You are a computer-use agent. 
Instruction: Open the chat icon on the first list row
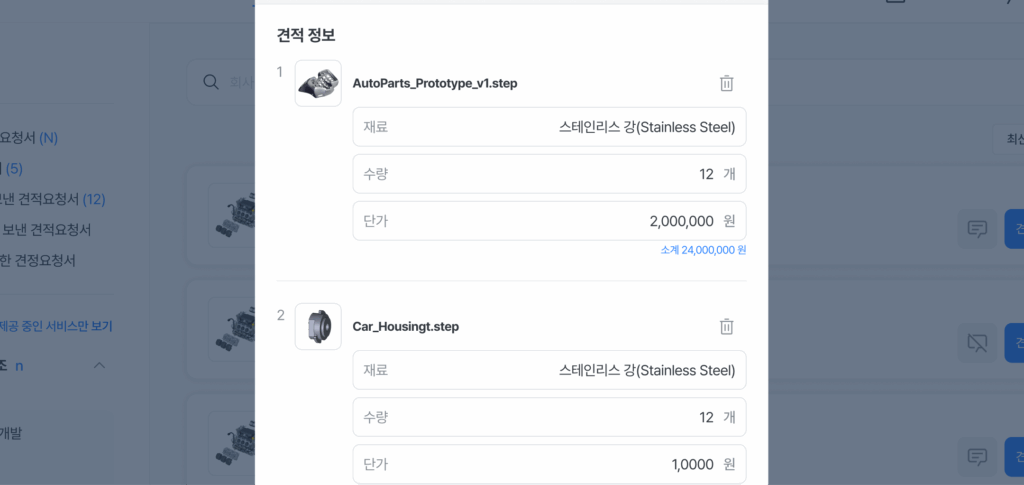click(977, 229)
